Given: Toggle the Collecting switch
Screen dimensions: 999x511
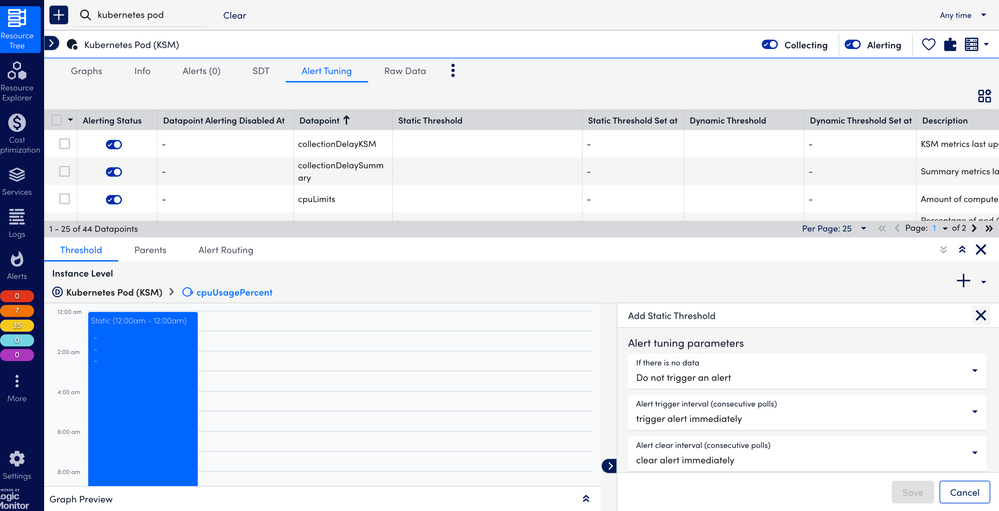Looking at the screenshot, I should [x=770, y=45].
